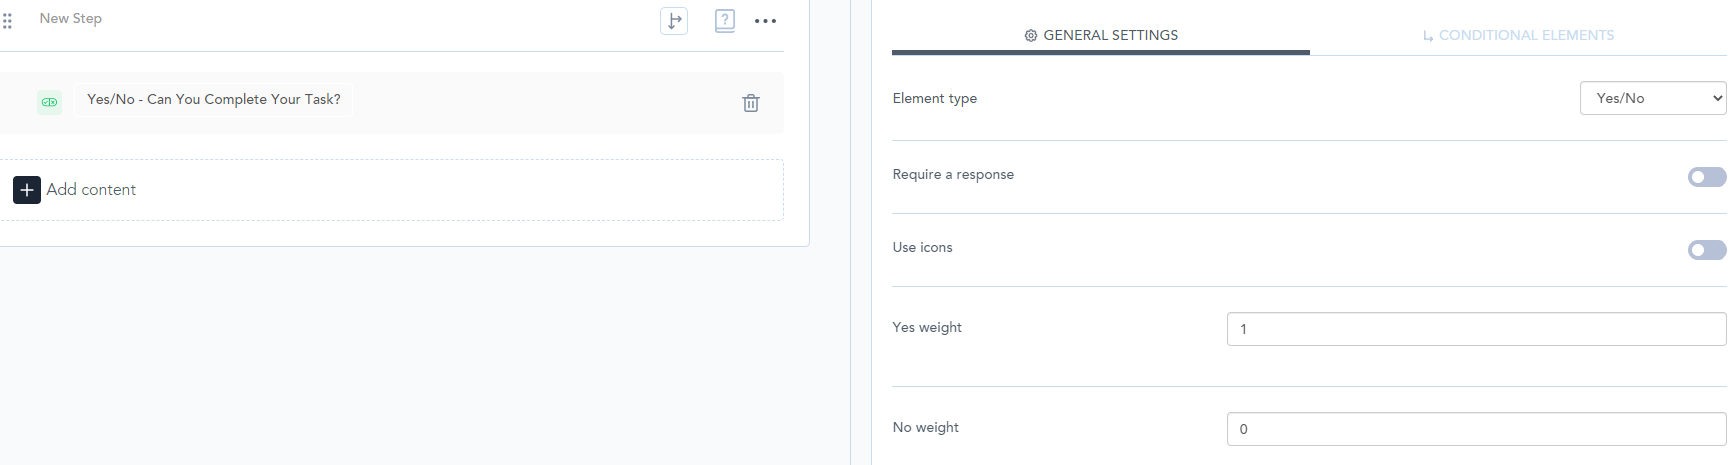Image resolution: width=1729 pixels, height=465 pixels.
Task: Open the three-dot more options menu
Action: pos(765,21)
